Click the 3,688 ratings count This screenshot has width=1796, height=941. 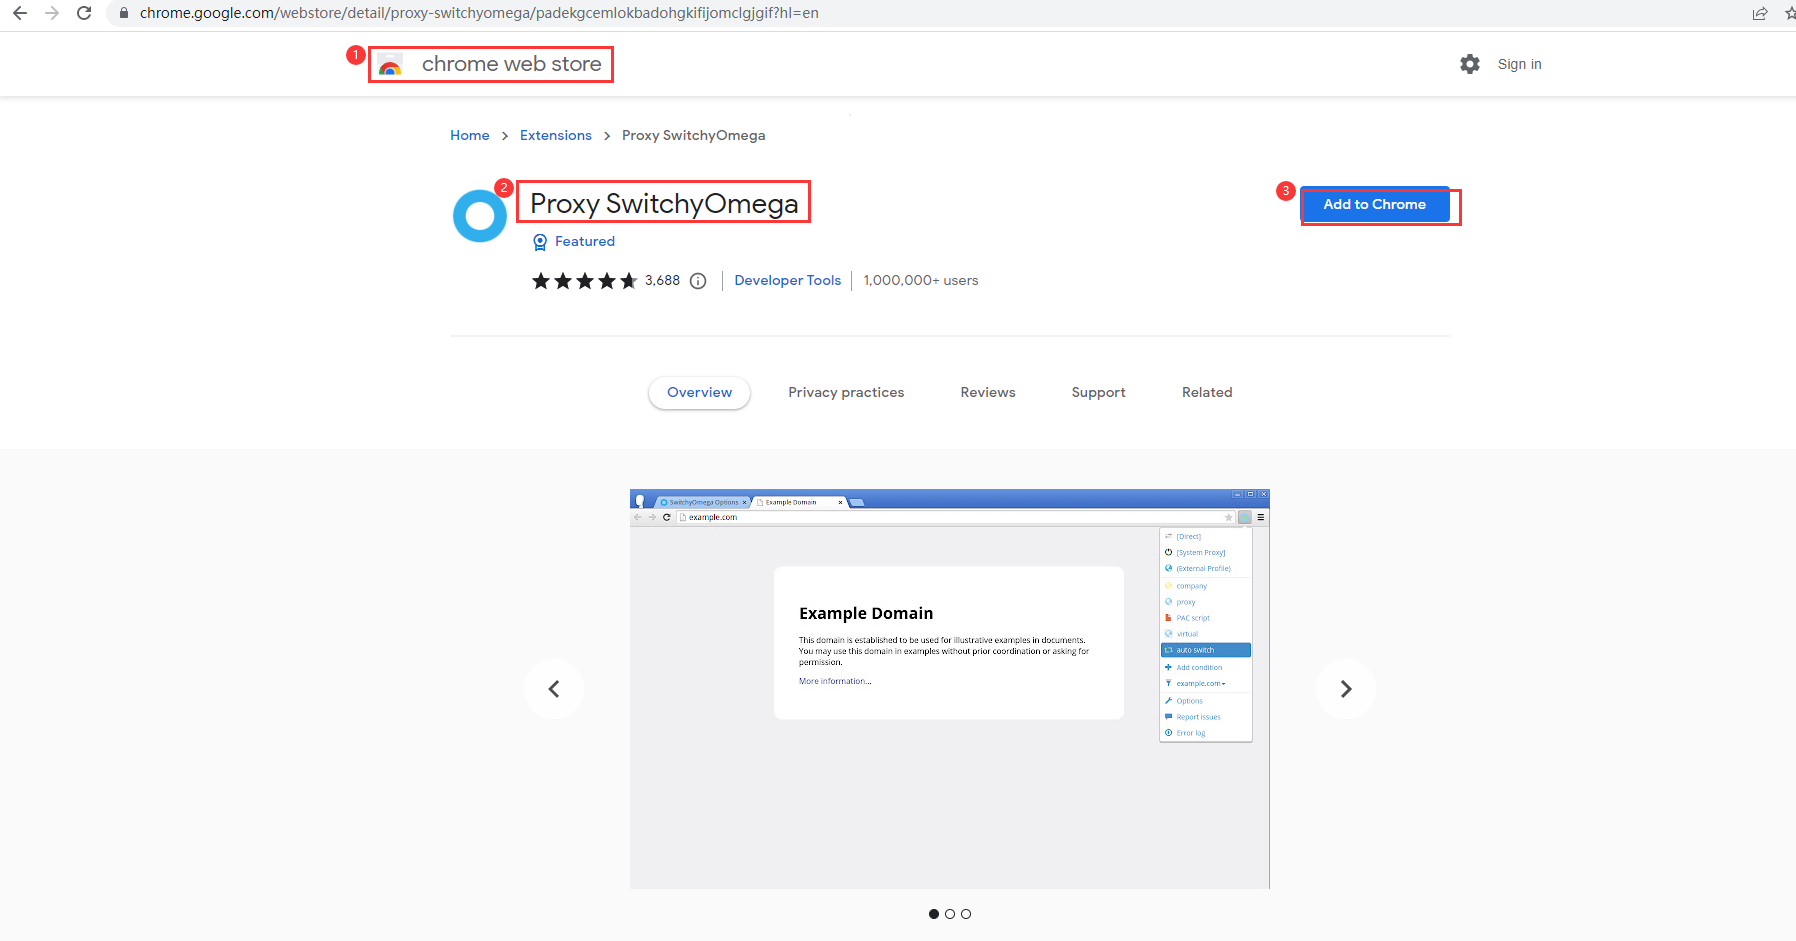coord(662,280)
